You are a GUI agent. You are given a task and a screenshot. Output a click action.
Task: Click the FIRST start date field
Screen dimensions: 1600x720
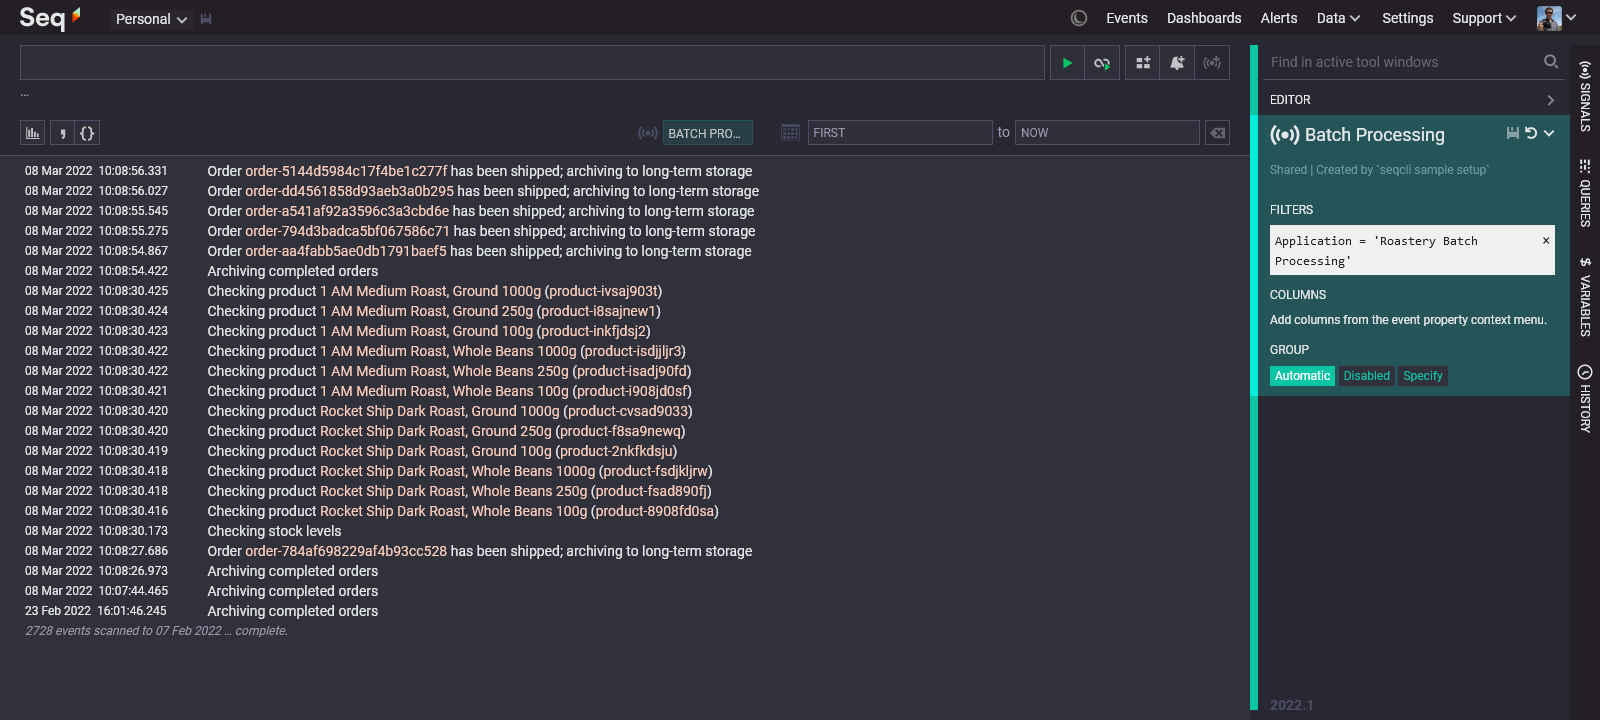(900, 133)
